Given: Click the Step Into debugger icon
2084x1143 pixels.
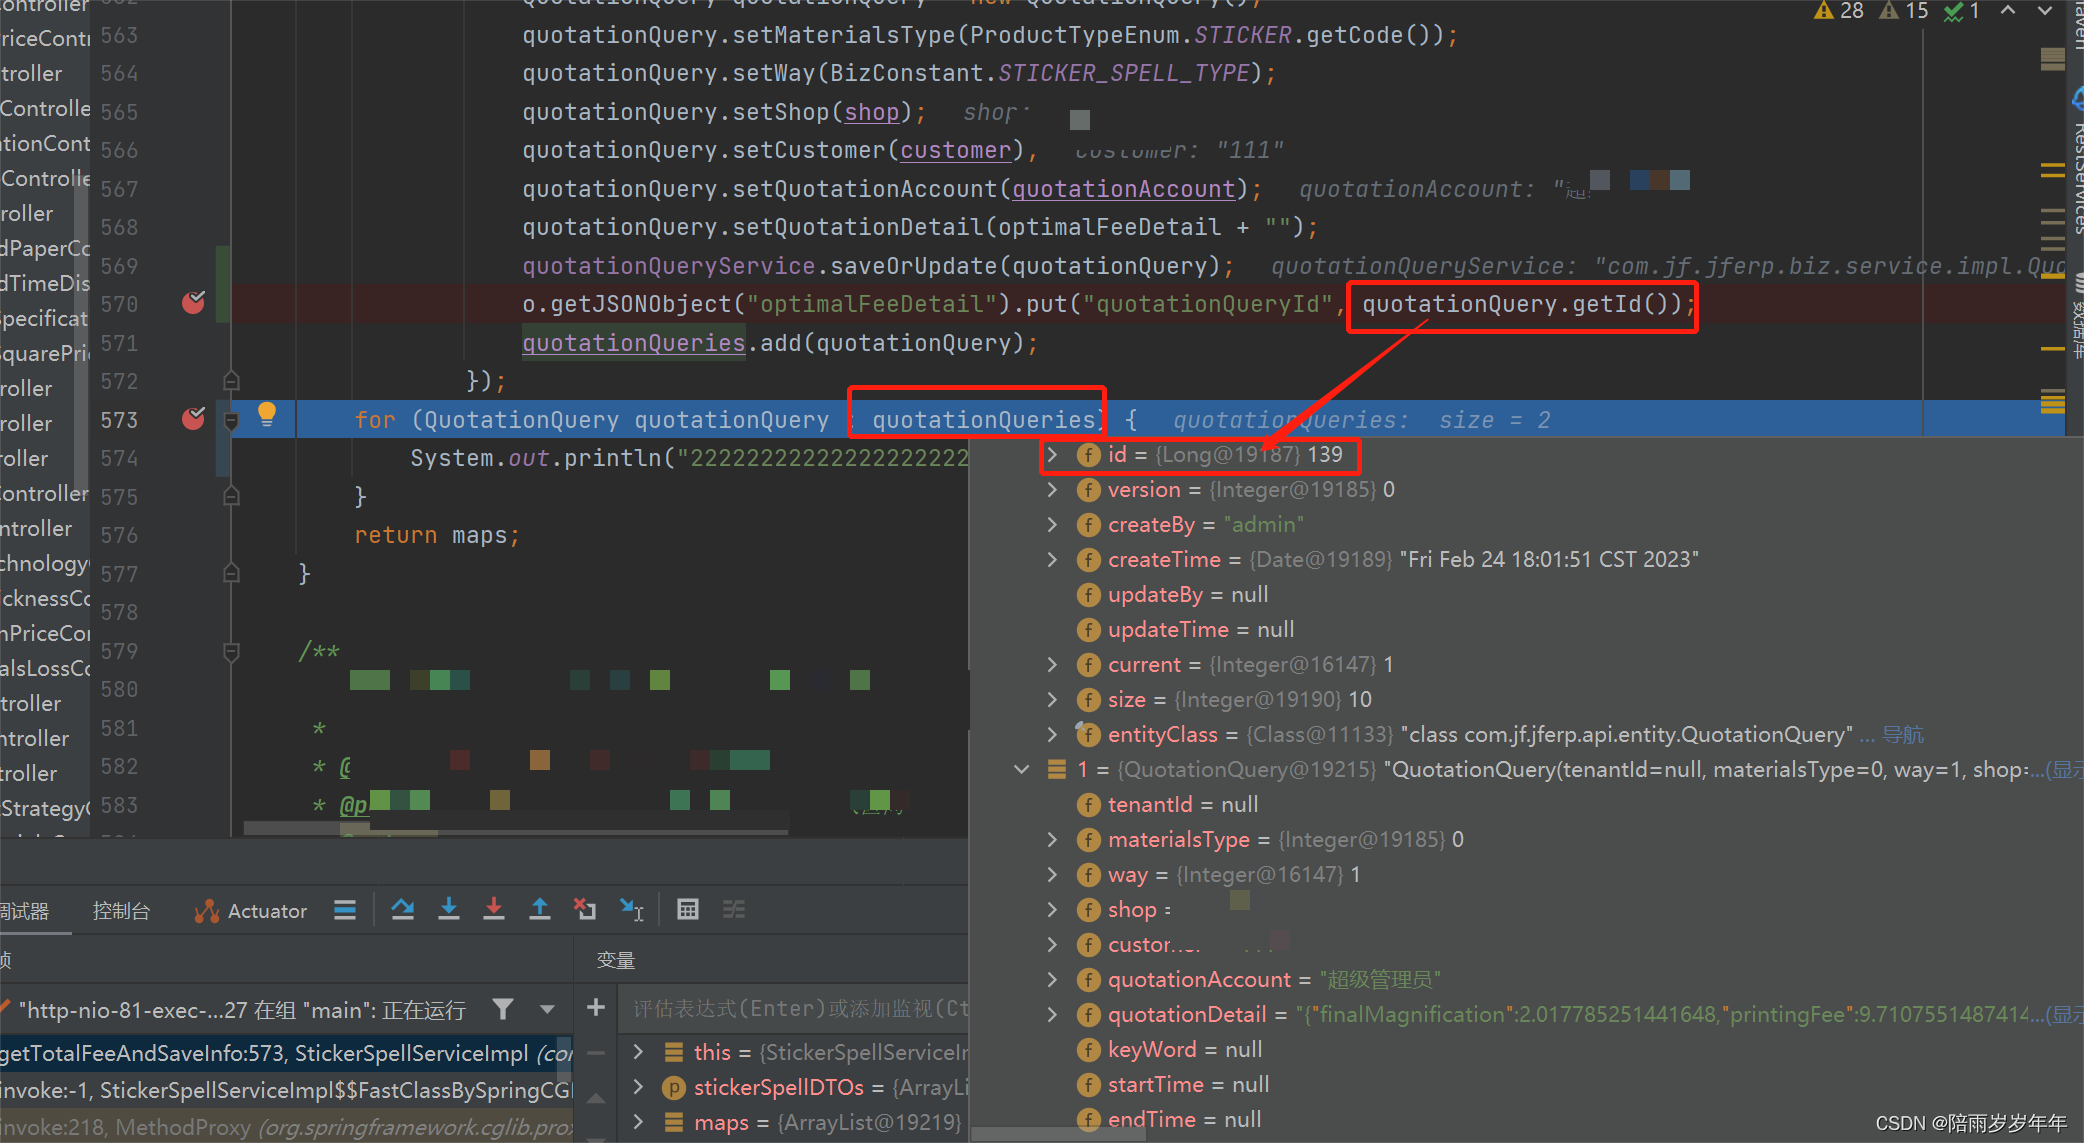Looking at the screenshot, I should (449, 909).
